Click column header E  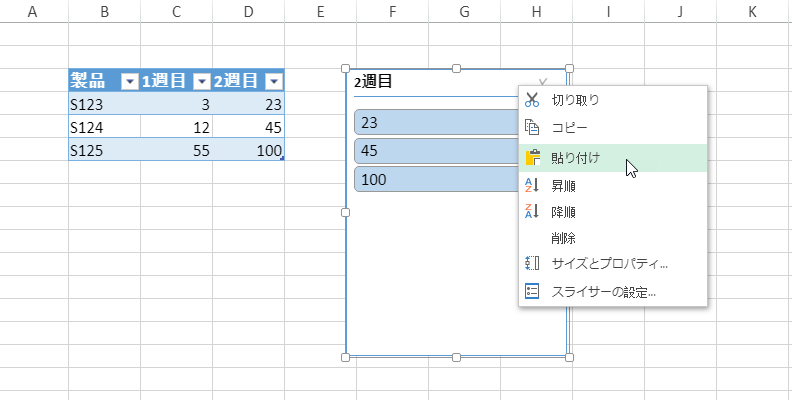point(320,12)
